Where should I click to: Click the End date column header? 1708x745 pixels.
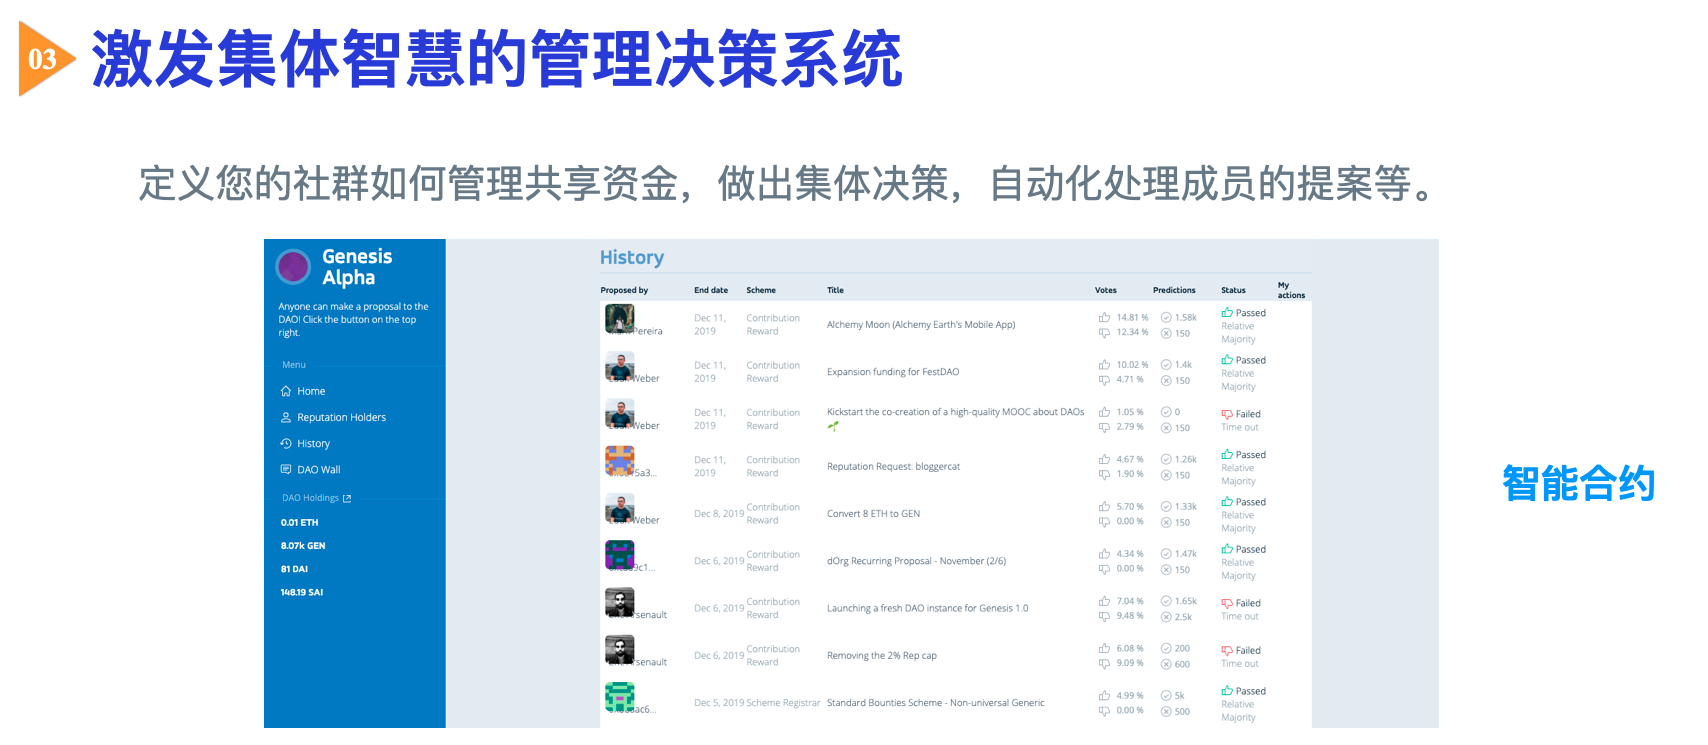(711, 290)
